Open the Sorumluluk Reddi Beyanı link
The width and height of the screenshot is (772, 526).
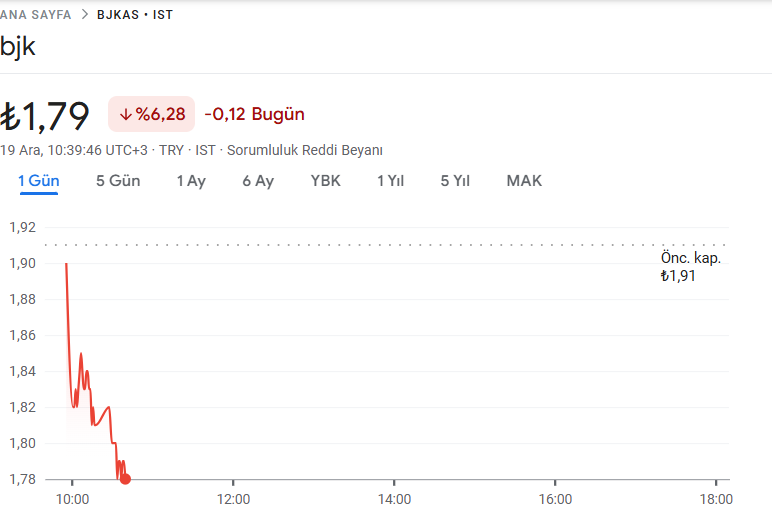[305, 150]
